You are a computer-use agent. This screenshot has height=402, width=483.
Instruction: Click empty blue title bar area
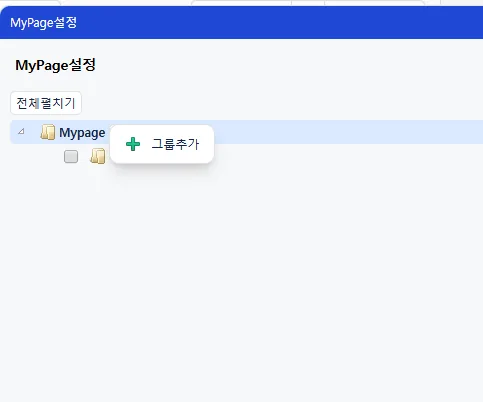pyautogui.click(x=280, y=23)
